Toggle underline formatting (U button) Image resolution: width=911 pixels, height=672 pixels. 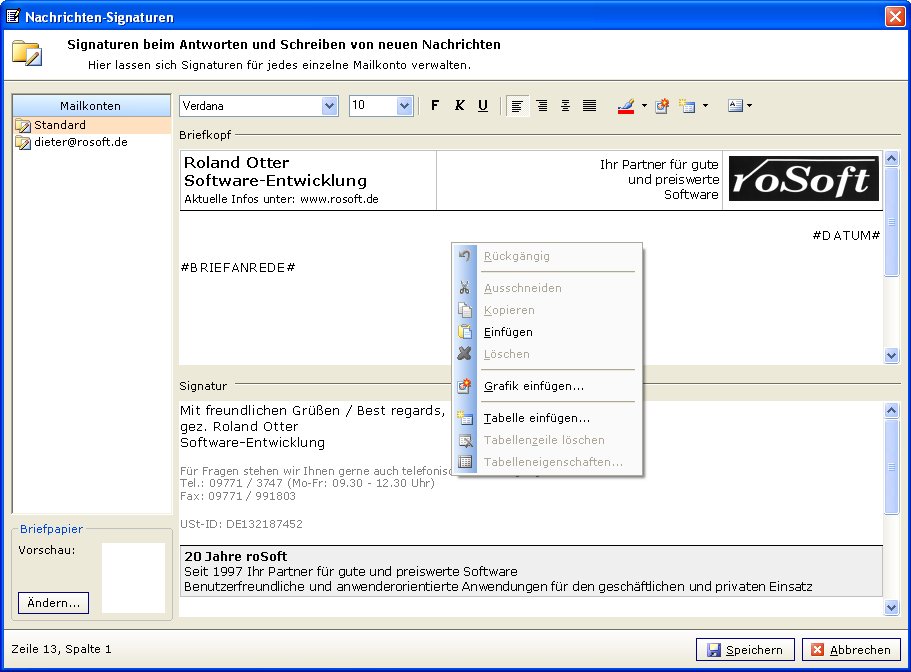click(483, 106)
